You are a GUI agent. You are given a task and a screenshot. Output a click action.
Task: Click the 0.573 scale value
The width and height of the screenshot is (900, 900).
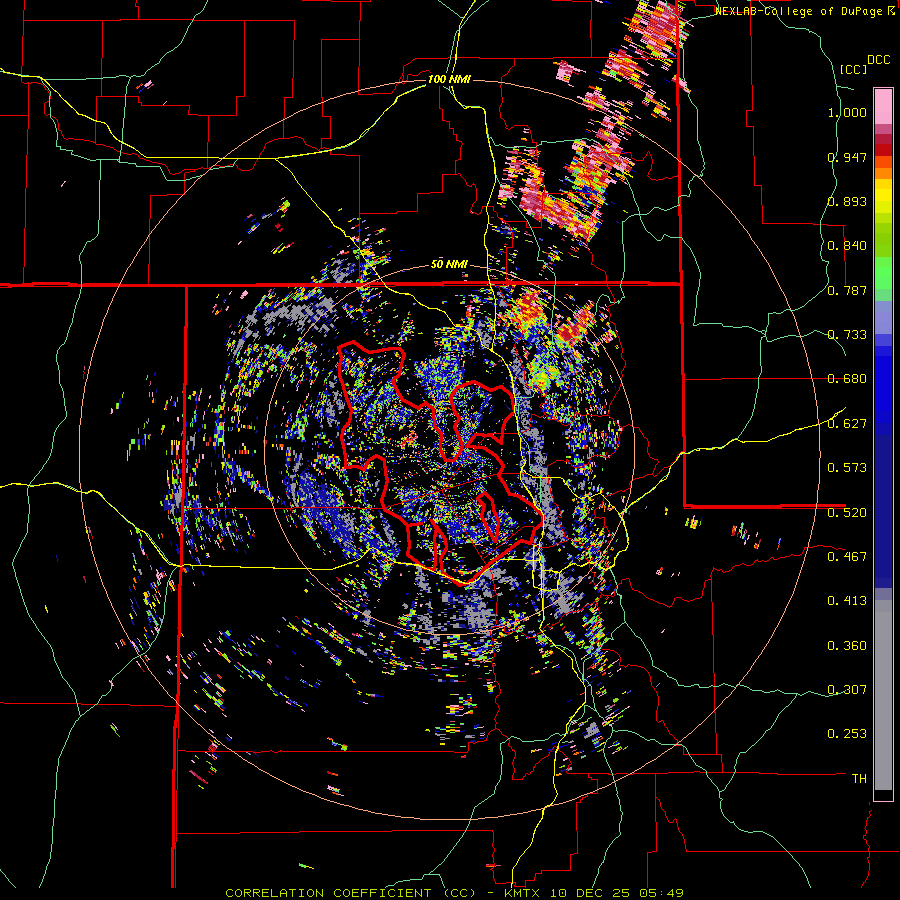847,468
